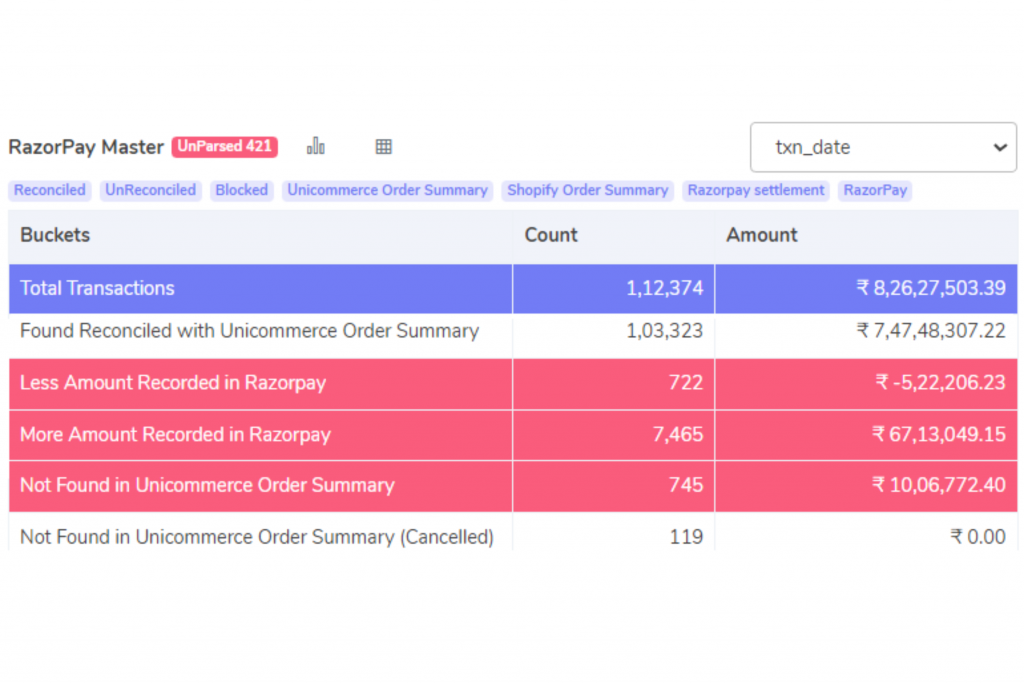Click the count value 1,03,323
The image size is (1024, 683).
[x=665, y=331]
